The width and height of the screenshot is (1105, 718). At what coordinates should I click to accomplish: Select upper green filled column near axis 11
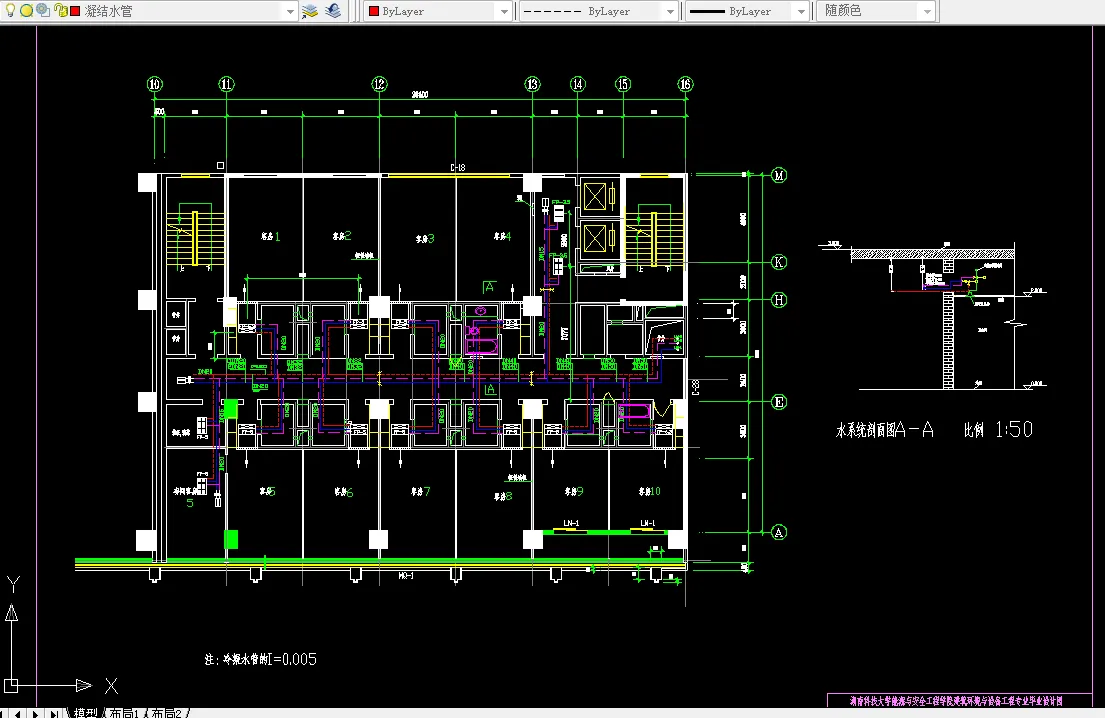[x=230, y=409]
